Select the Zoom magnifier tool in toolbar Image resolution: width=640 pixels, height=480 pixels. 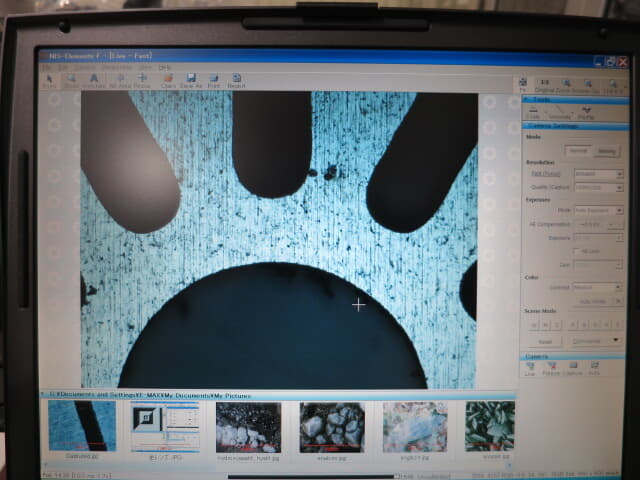(x=71, y=80)
